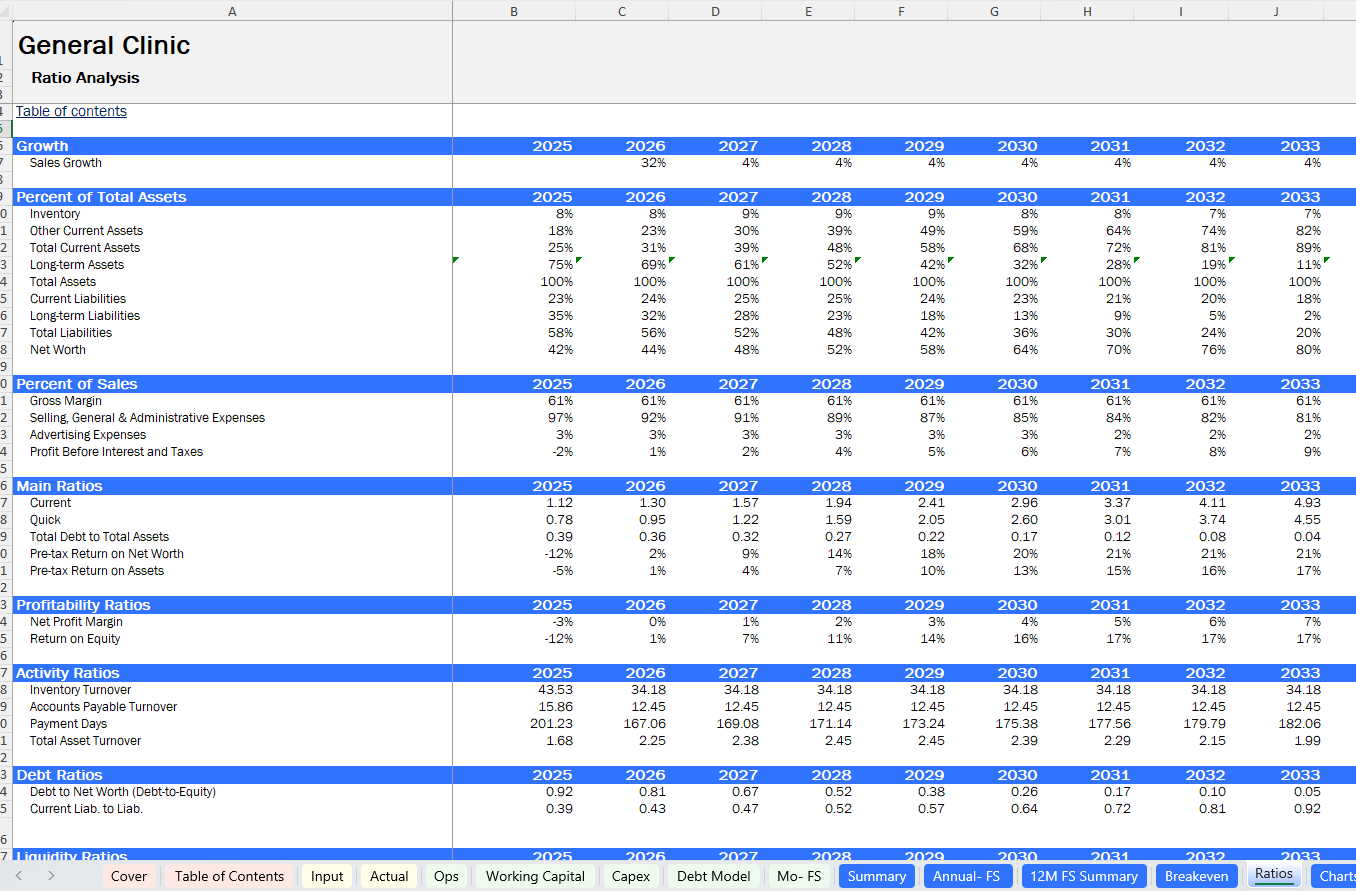1356x891 pixels.
Task: Click the 2025 Long-term Assets value 75%
Action: pyautogui.click(x=559, y=265)
